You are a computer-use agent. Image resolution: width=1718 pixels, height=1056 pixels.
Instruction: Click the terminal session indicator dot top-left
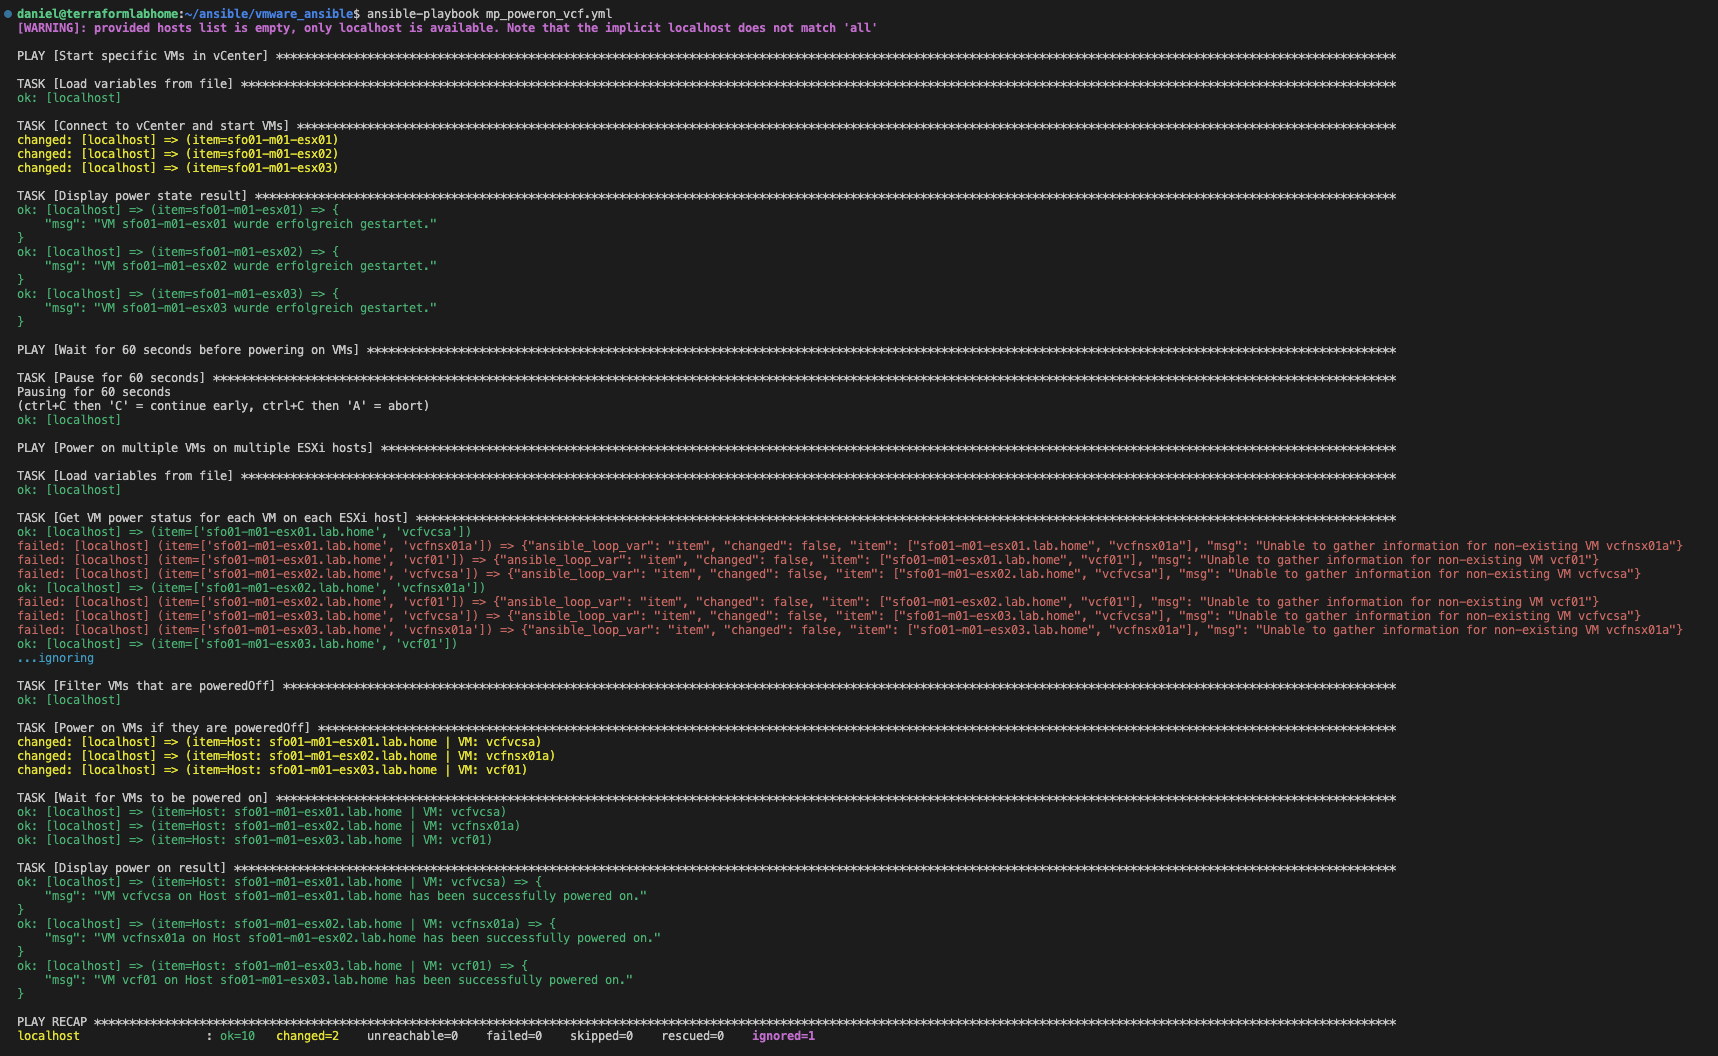[x=8, y=13]
